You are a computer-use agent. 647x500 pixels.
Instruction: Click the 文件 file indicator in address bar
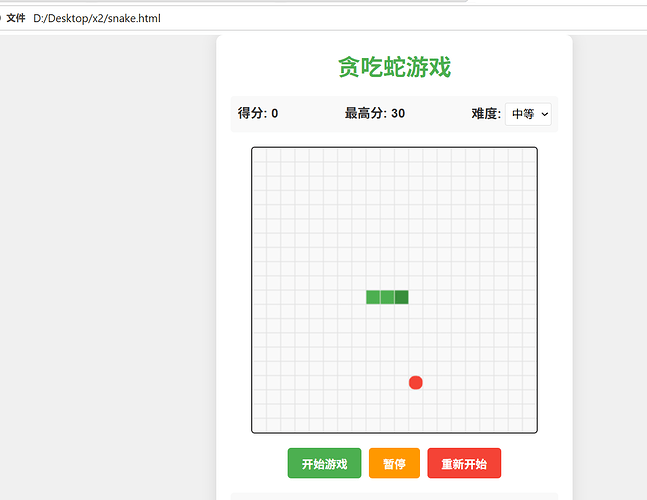click(16, 18)
